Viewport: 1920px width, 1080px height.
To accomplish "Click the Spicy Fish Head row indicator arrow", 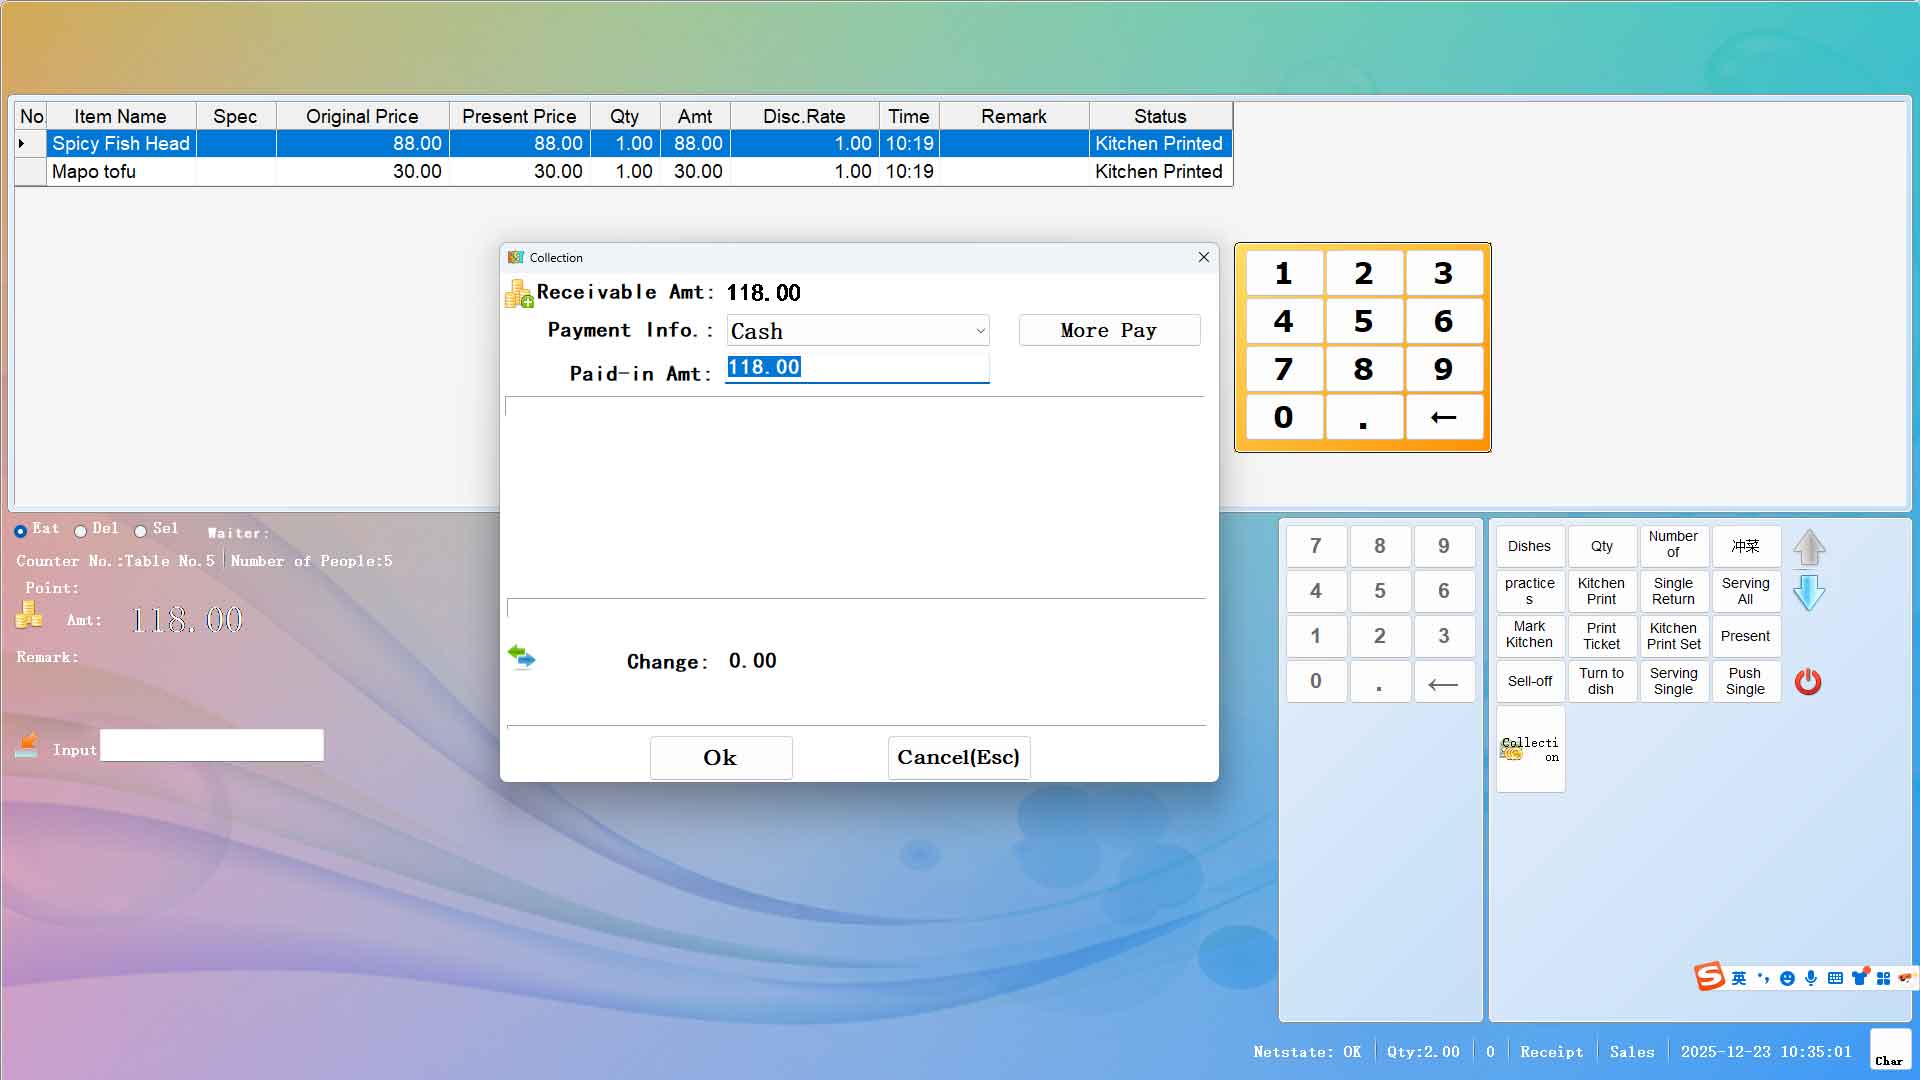I will 22,144.
